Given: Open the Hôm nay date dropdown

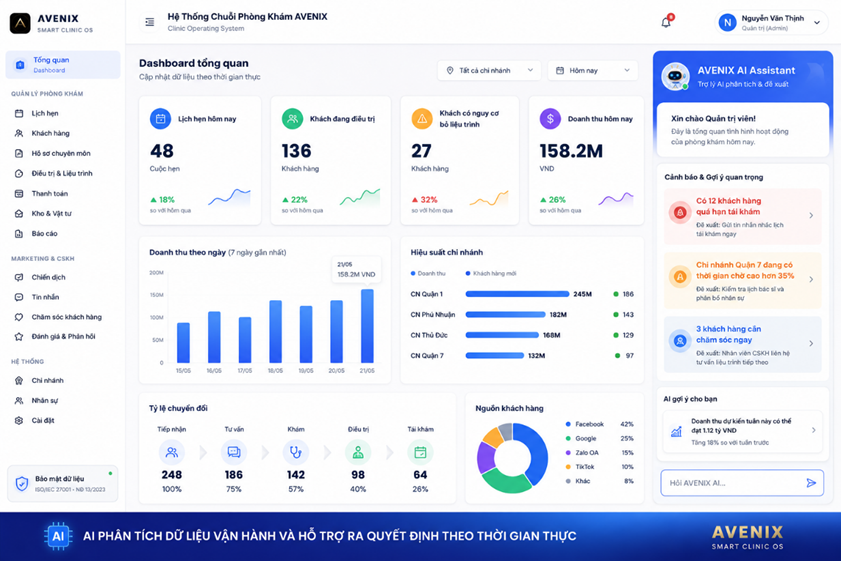Looking at the screenshot, I should (x=593, y=70).
